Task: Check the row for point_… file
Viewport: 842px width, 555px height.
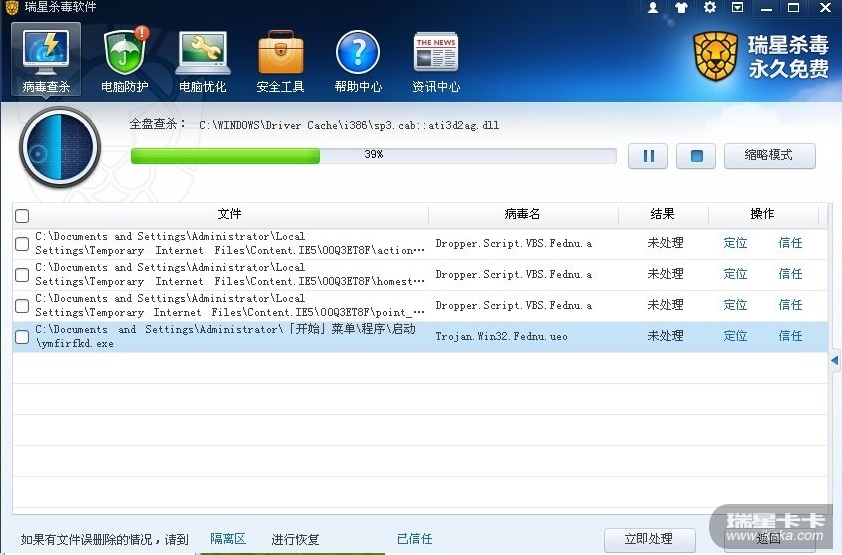Action: tap(22, 306)
